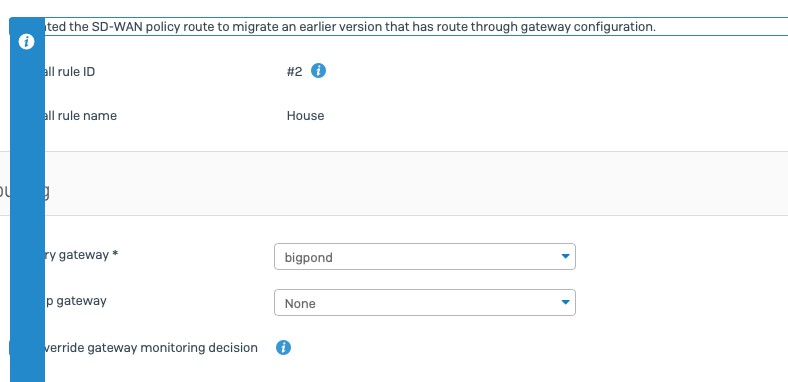Screen dimensions: 788x382
Task: Open the bigpond primary gateway dropdown
Action: click(x=425, y=257)
